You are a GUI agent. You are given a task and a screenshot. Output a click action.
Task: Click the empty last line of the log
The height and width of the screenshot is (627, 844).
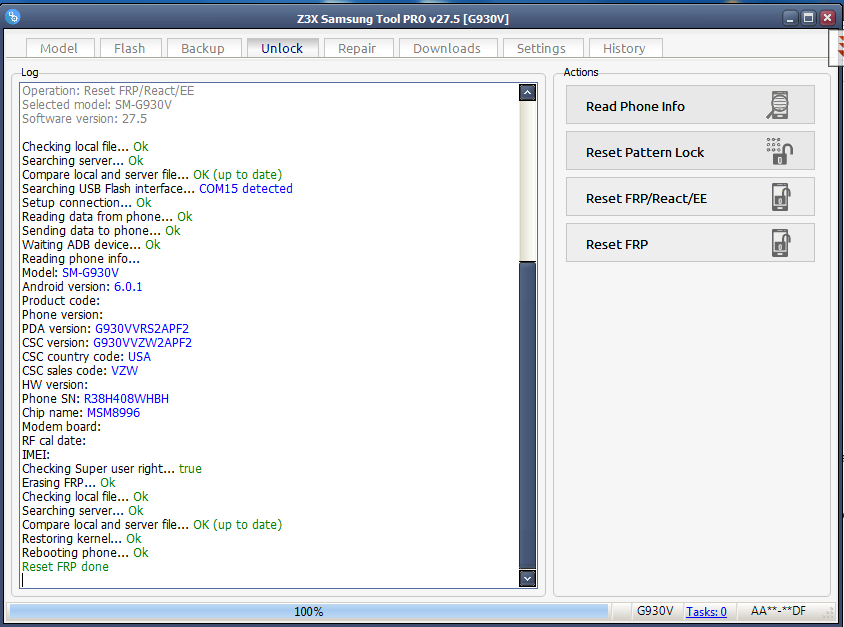coord(269,580)
